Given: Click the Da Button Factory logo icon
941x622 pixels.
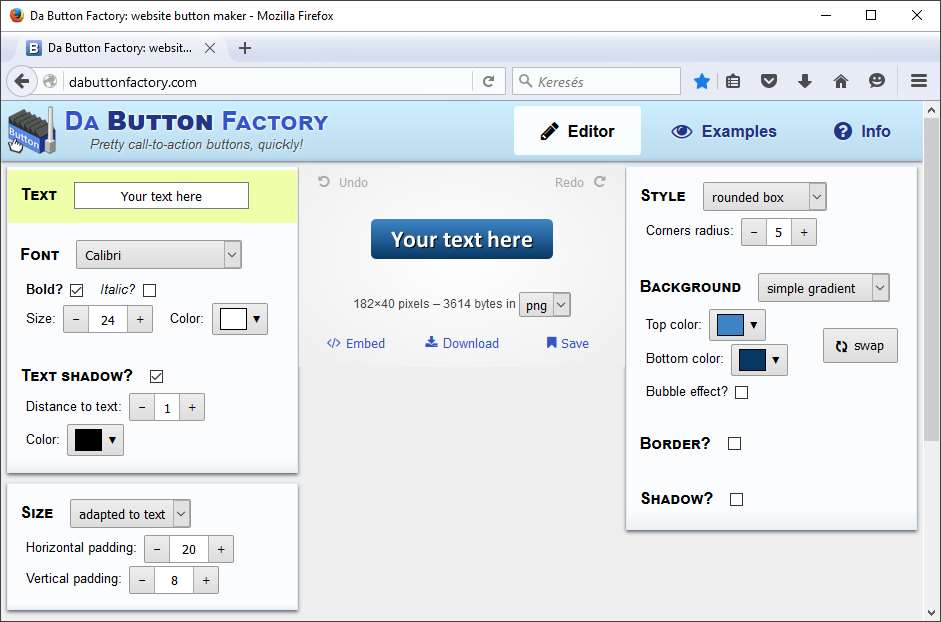Looking at the screenshot, I should (31, 130).
